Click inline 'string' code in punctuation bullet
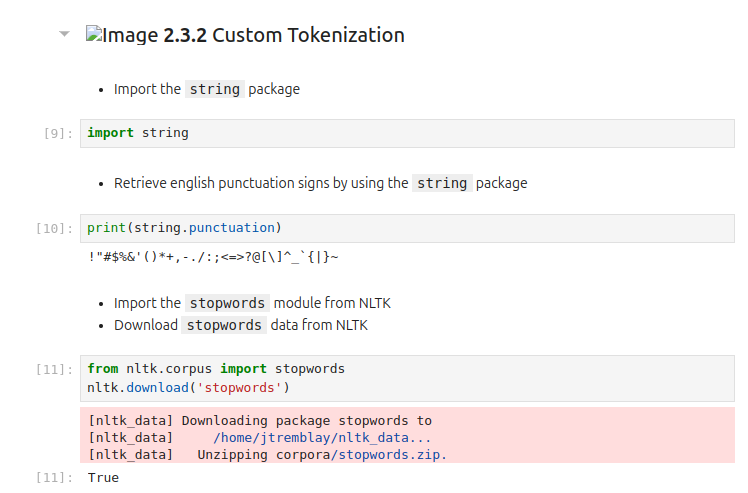This screenshot has height=493, width=748. (442, 183)
